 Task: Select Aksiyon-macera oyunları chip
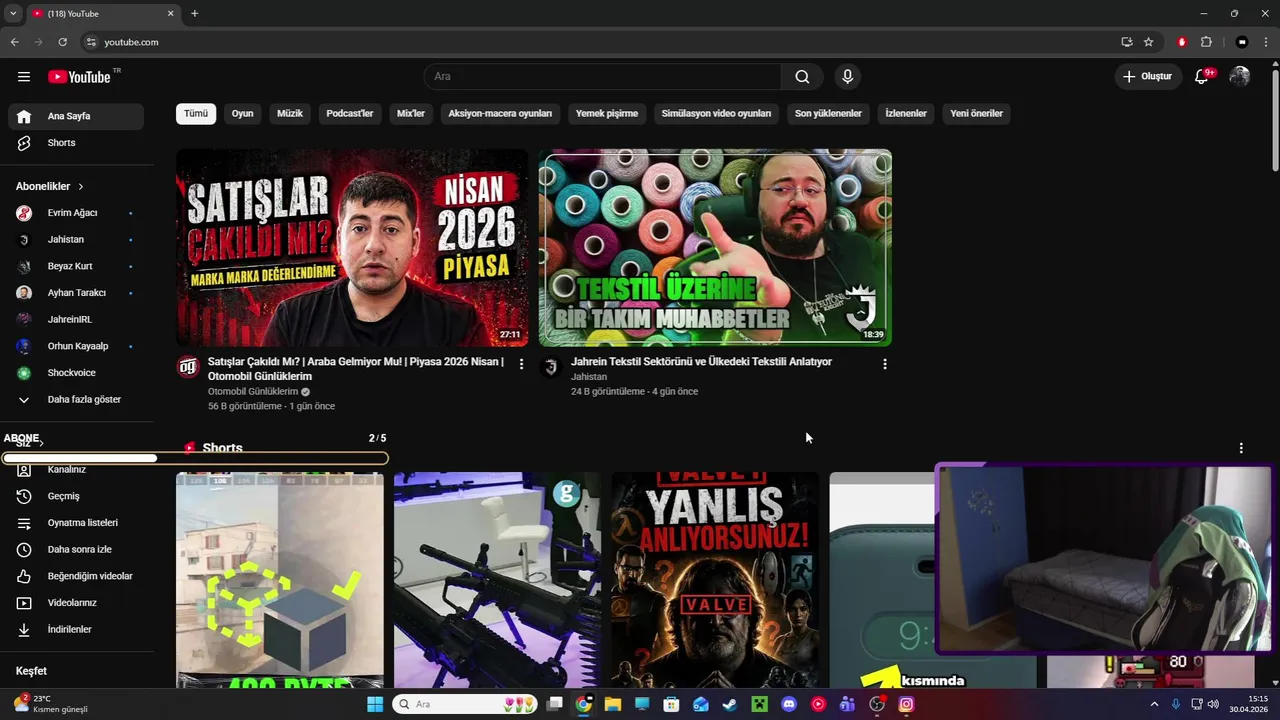pyautogui.click(x=500, y=114)
